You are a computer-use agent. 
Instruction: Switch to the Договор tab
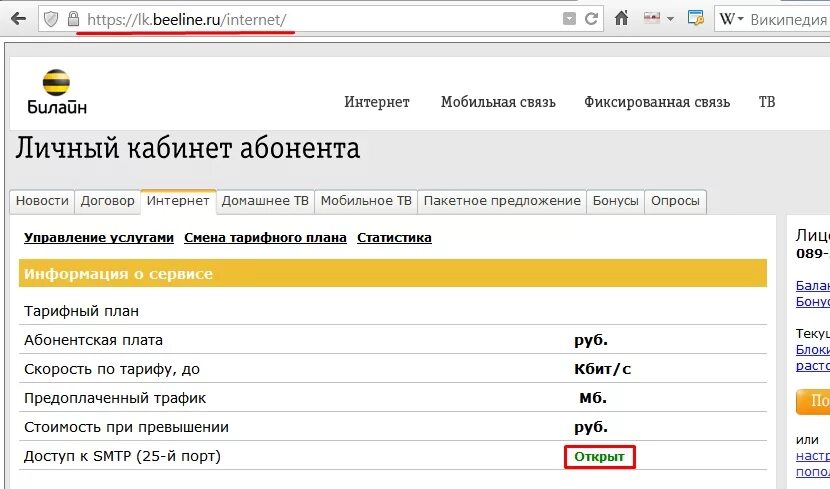[107, 201]
